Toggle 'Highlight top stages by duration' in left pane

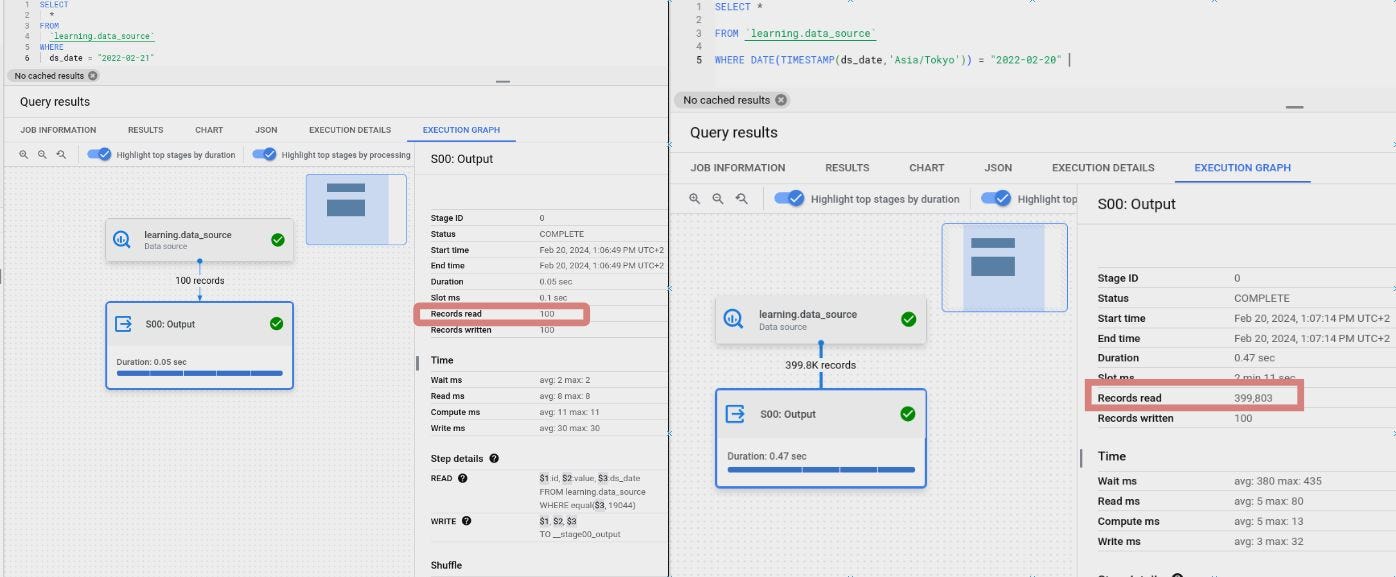tap(99, 155)
